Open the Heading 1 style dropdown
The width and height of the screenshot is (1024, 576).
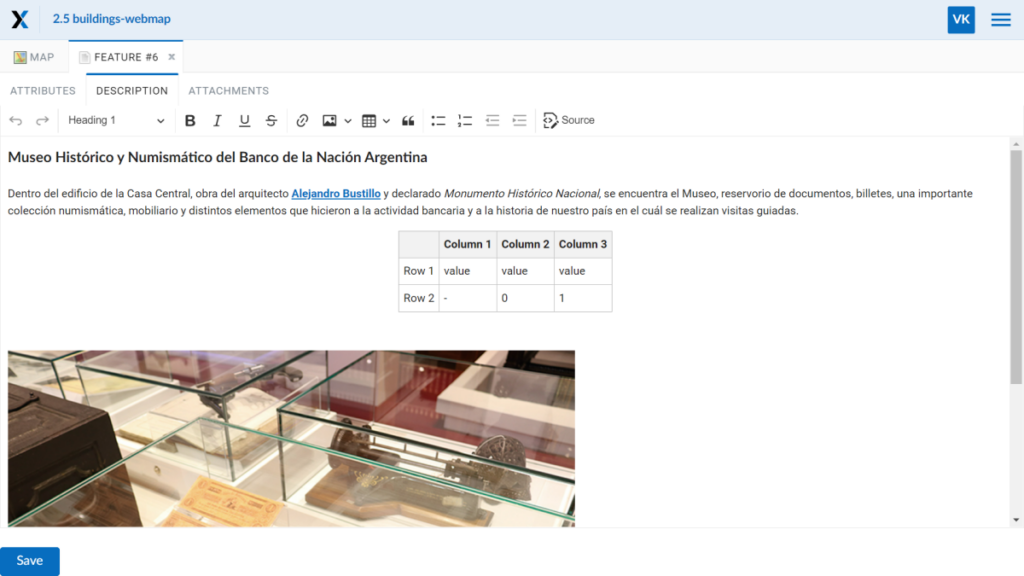click(116, 120)
